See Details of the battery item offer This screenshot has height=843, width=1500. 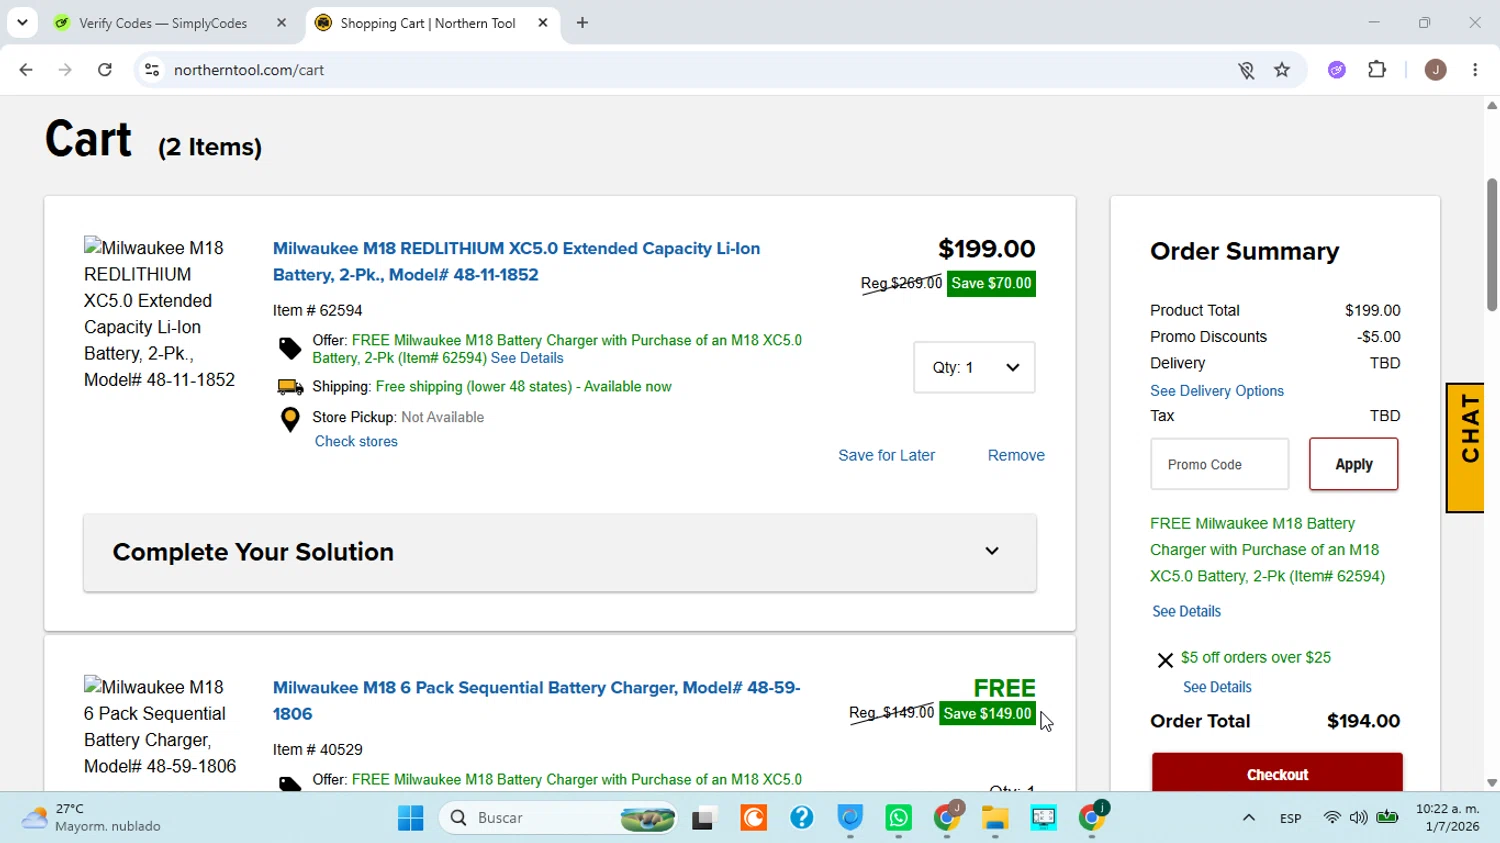tap(527, 358)
